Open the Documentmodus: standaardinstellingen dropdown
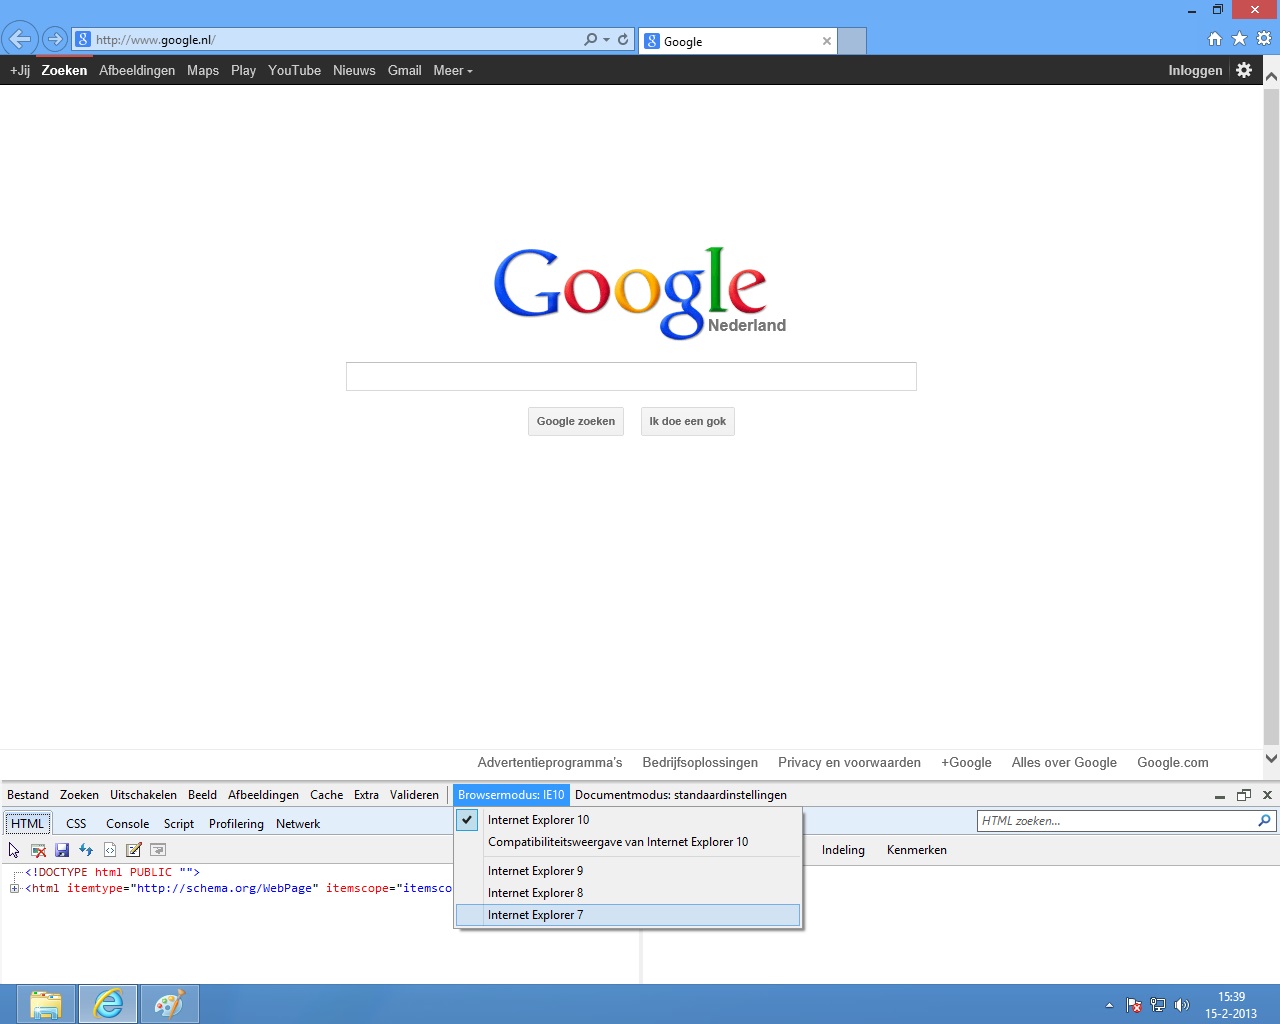Viewport: 1280px width, 1024px height. coord(681,795)
